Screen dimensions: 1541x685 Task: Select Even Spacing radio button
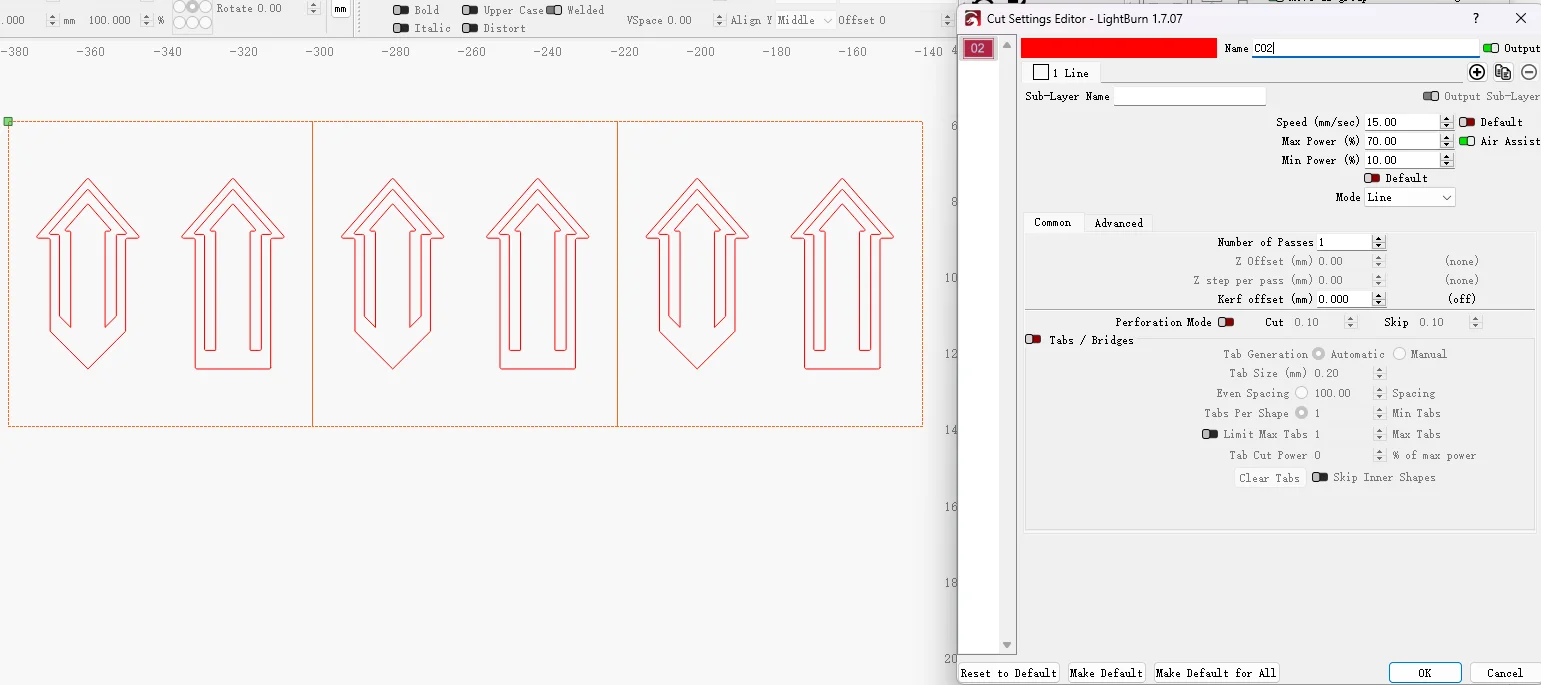(1302, 393)
